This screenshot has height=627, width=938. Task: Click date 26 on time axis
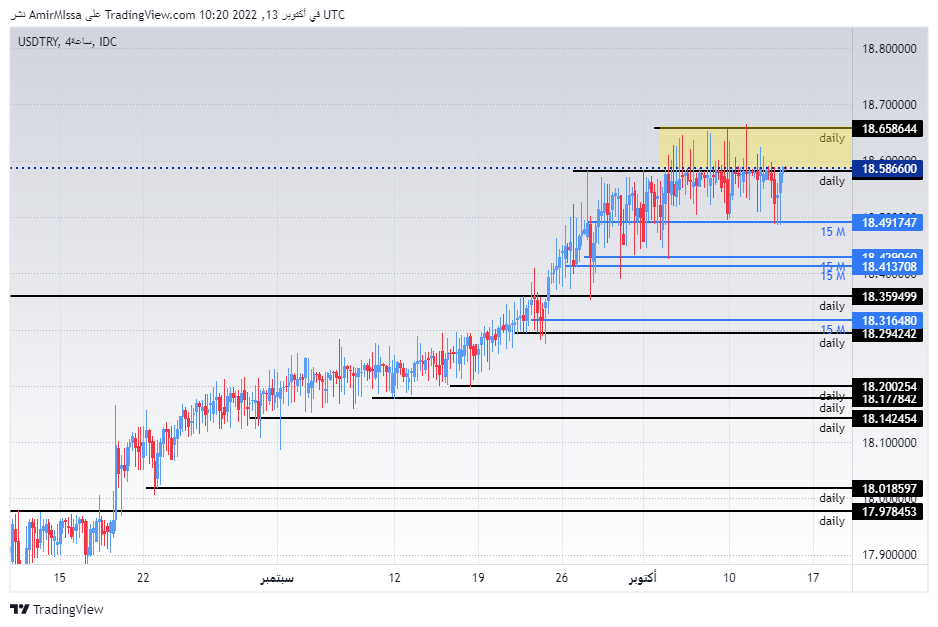(561, 578)
